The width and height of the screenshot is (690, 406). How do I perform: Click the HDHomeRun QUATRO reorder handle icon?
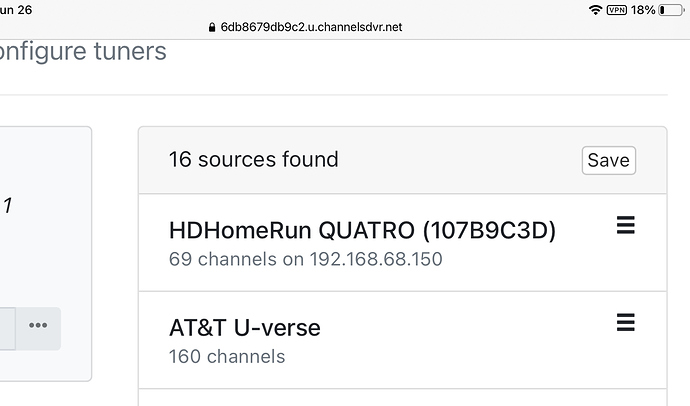(626, 226)
